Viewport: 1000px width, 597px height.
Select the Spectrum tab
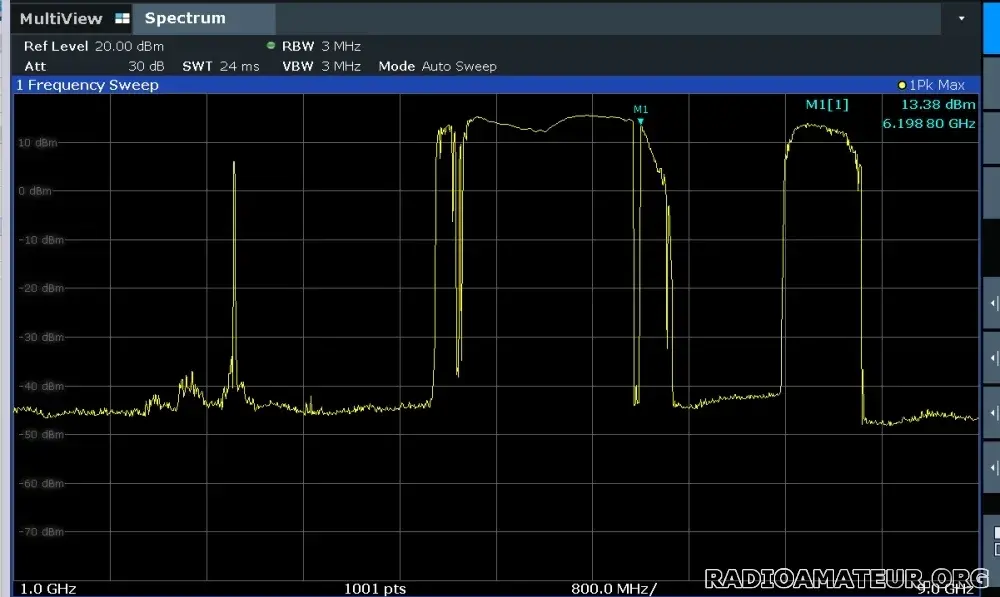pyautogui.click(x=185, y=19)
